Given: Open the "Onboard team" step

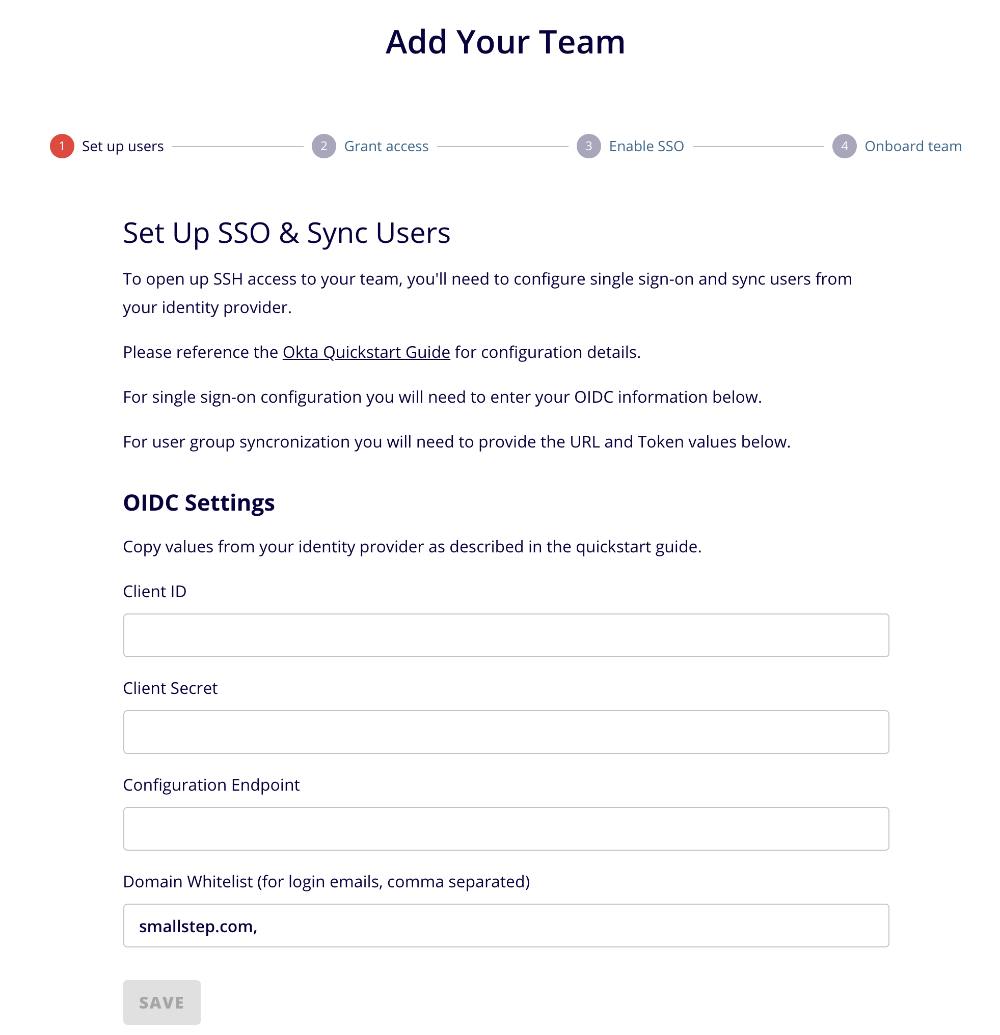Looking at the screenshot, I should (912, 146).
